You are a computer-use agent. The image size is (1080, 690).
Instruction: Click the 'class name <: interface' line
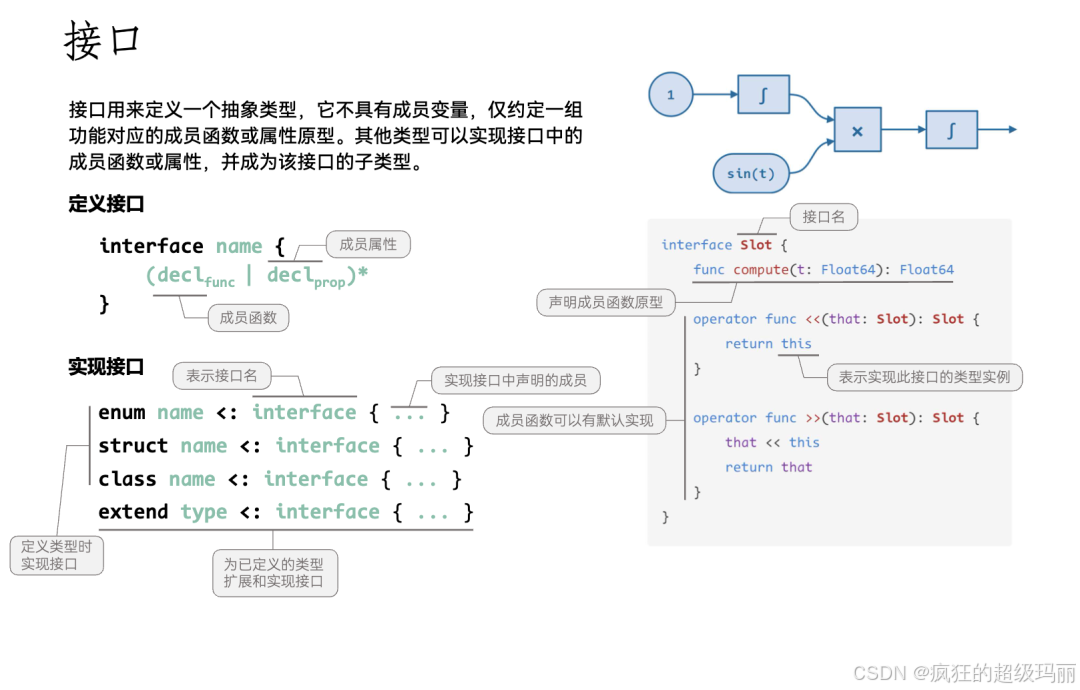280,479
